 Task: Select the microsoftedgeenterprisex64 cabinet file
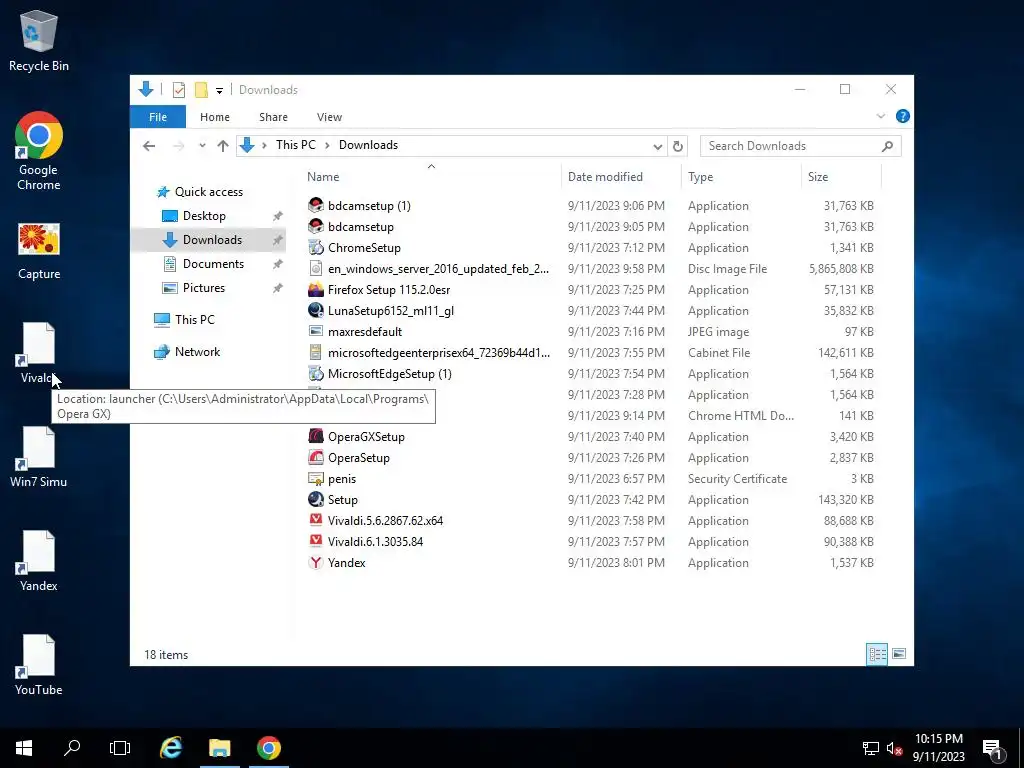click(438, 353)
